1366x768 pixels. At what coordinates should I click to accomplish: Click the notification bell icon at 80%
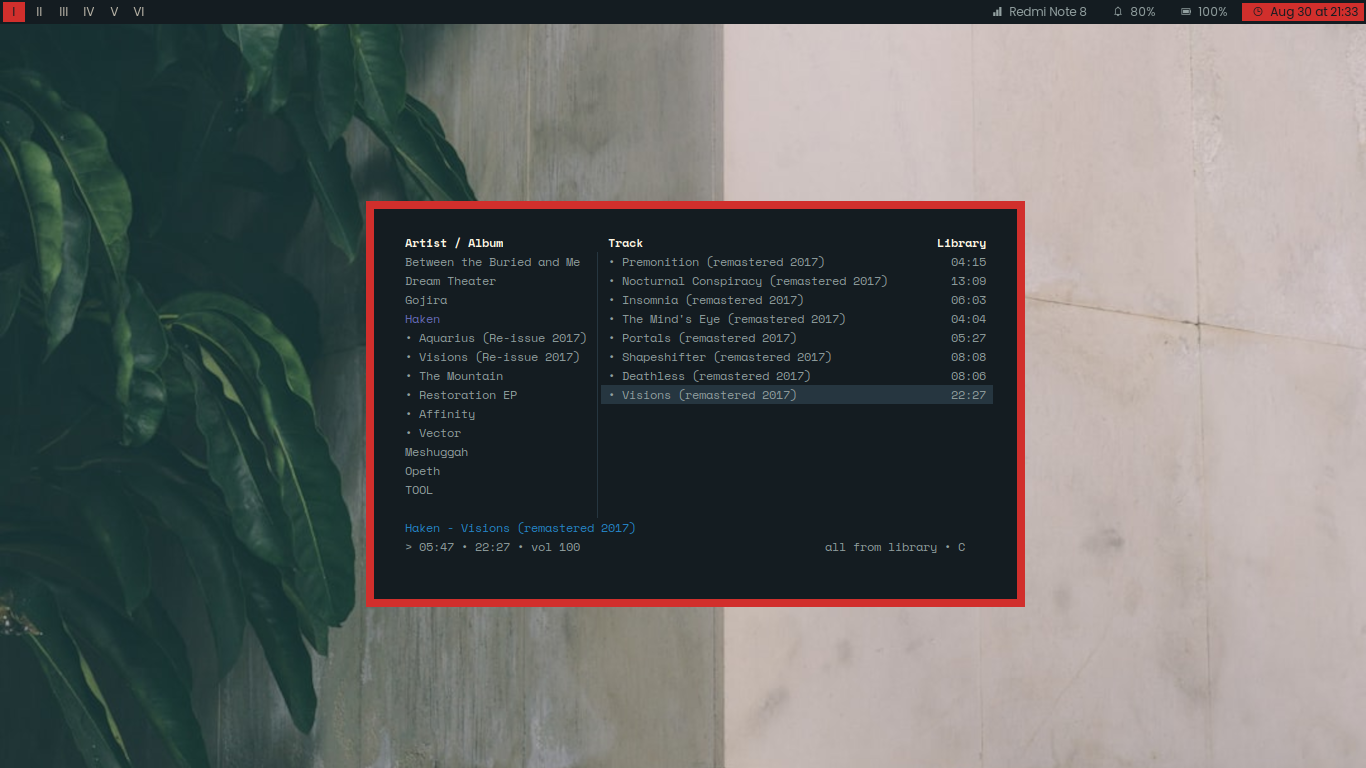[x=1118, y=12]
